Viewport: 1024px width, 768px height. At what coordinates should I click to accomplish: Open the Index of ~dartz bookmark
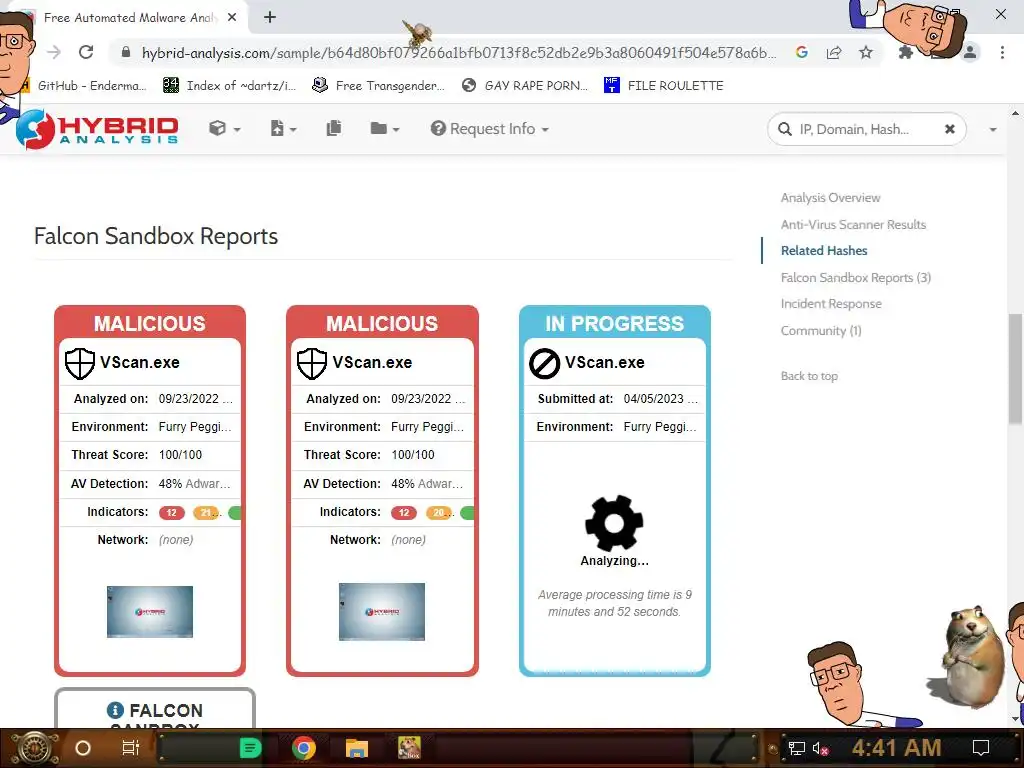click(230, 86)
